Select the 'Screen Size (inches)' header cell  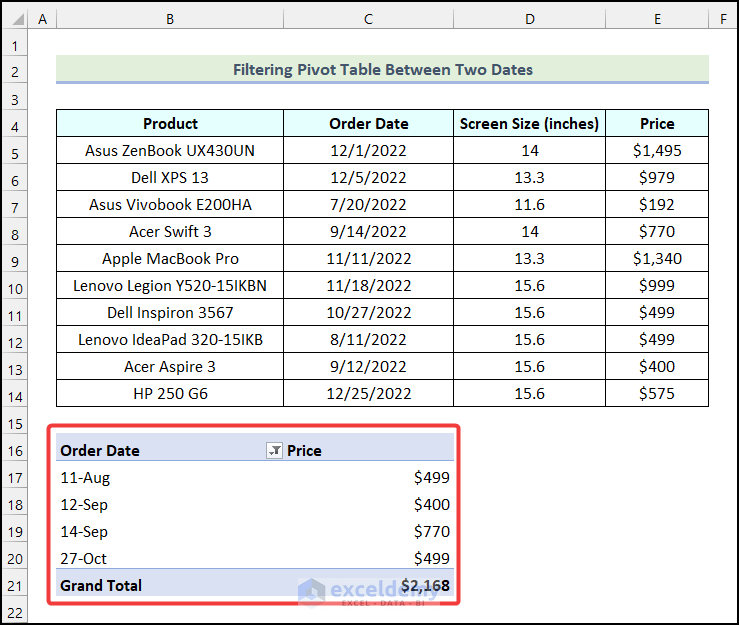pyautogui.click(x=529, y=124)
